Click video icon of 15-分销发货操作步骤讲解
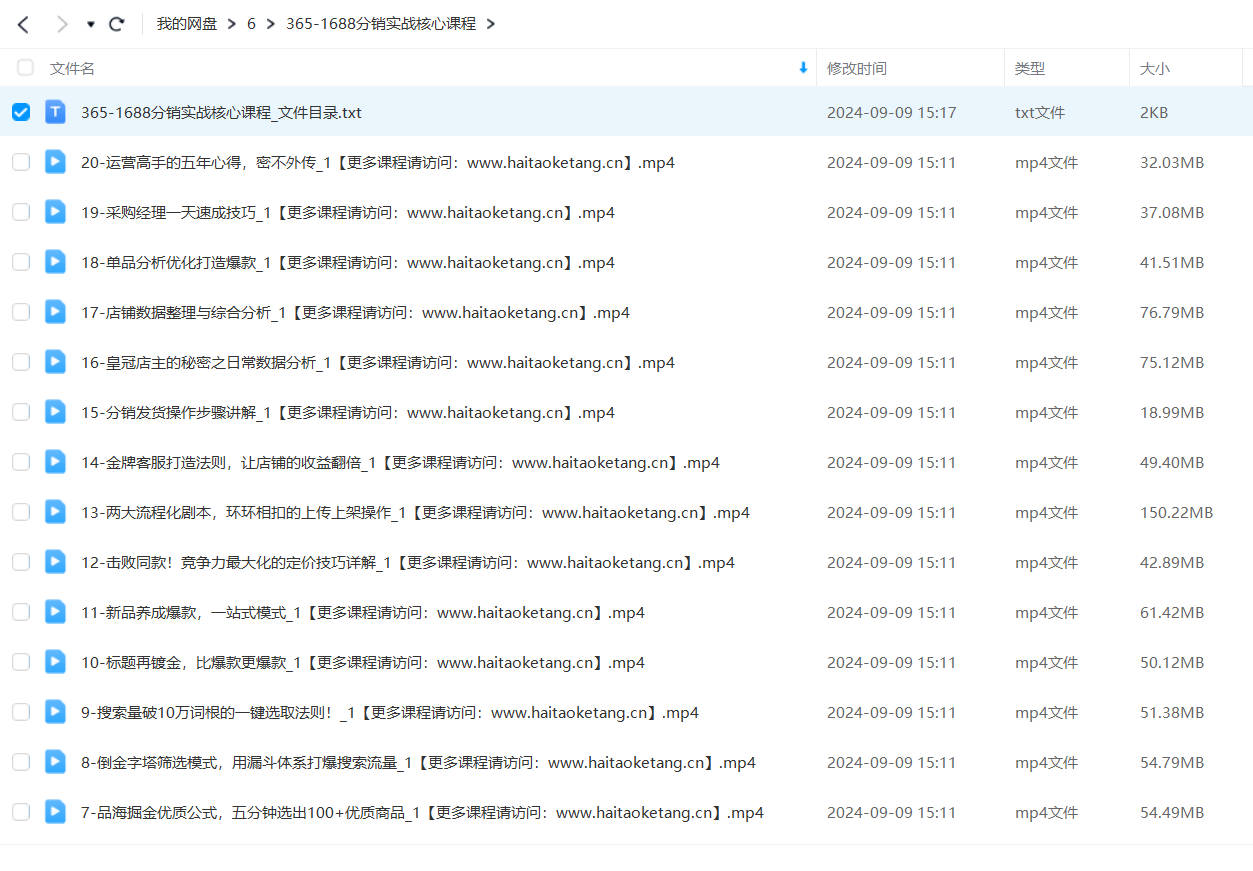The image size is (1253, 871). [55, 412]
